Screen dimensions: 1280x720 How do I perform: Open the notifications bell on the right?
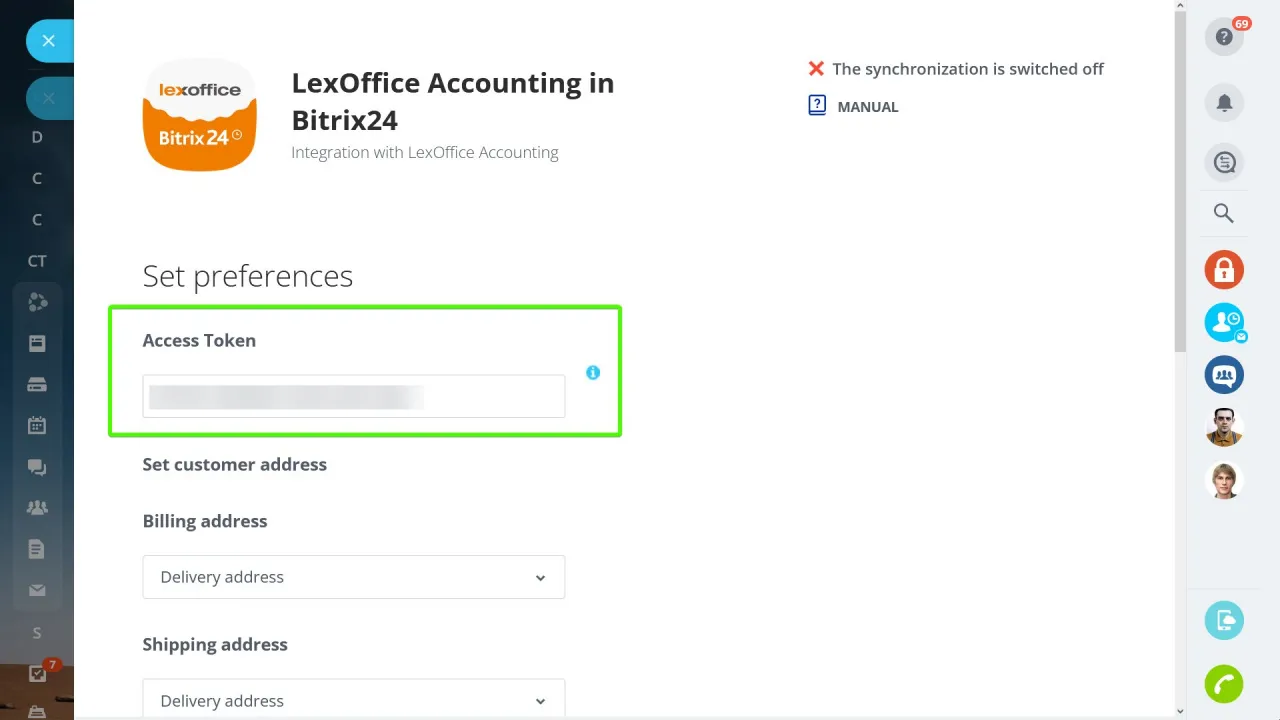point(1224,102)
